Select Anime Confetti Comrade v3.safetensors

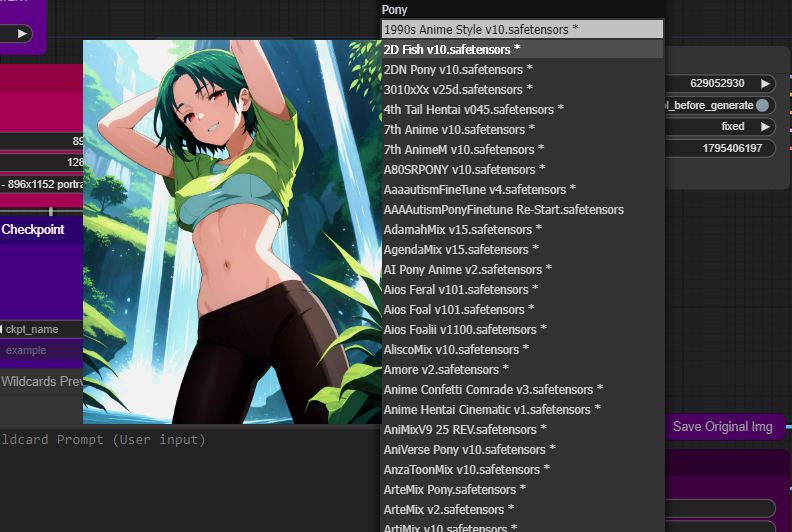(x=522, y=390)
